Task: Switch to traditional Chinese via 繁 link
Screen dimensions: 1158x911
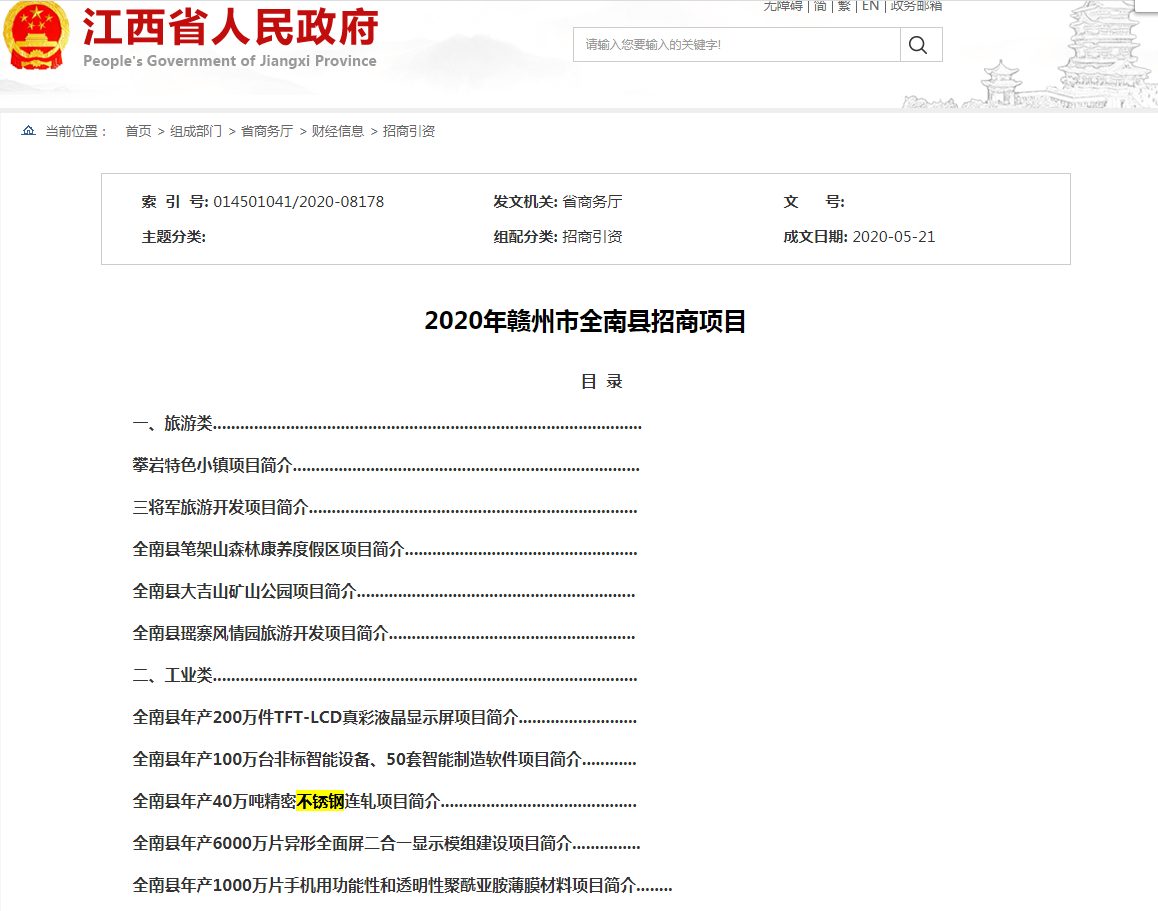Action: point(843,6)
